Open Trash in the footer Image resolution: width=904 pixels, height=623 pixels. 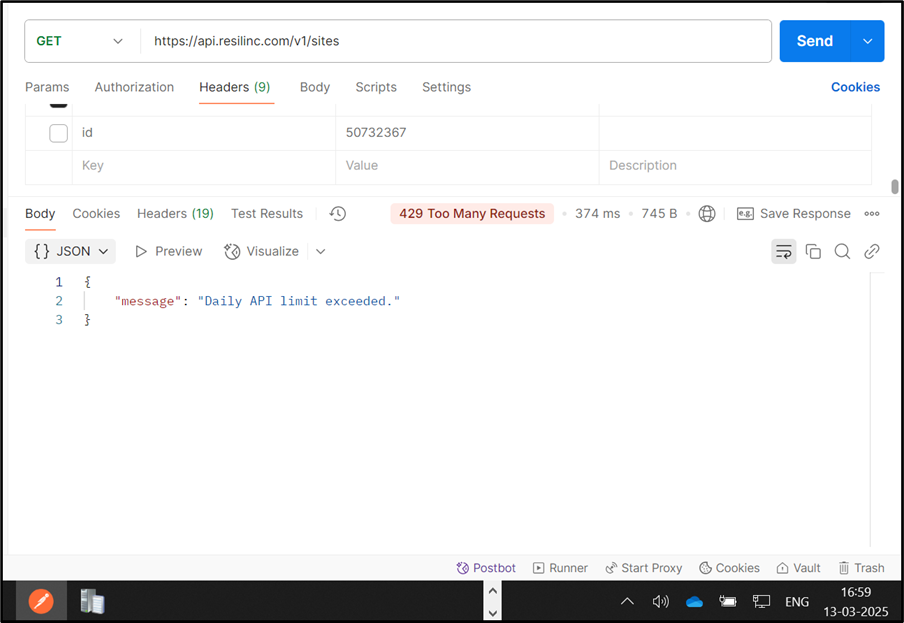tap(861, 568)
